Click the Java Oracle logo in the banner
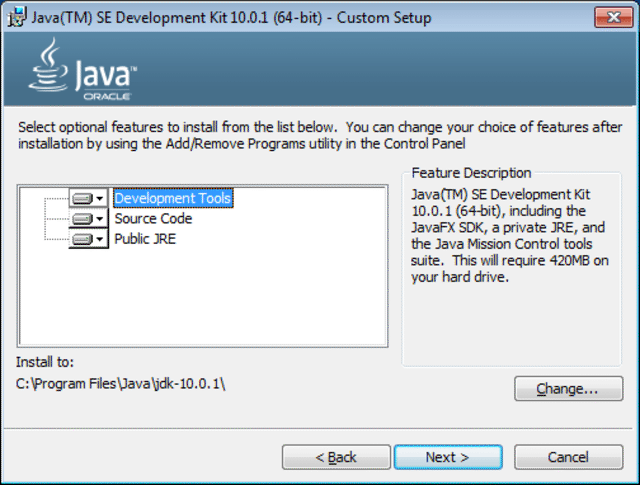Screen dimensions: 640x485 (x=82, y=69)
